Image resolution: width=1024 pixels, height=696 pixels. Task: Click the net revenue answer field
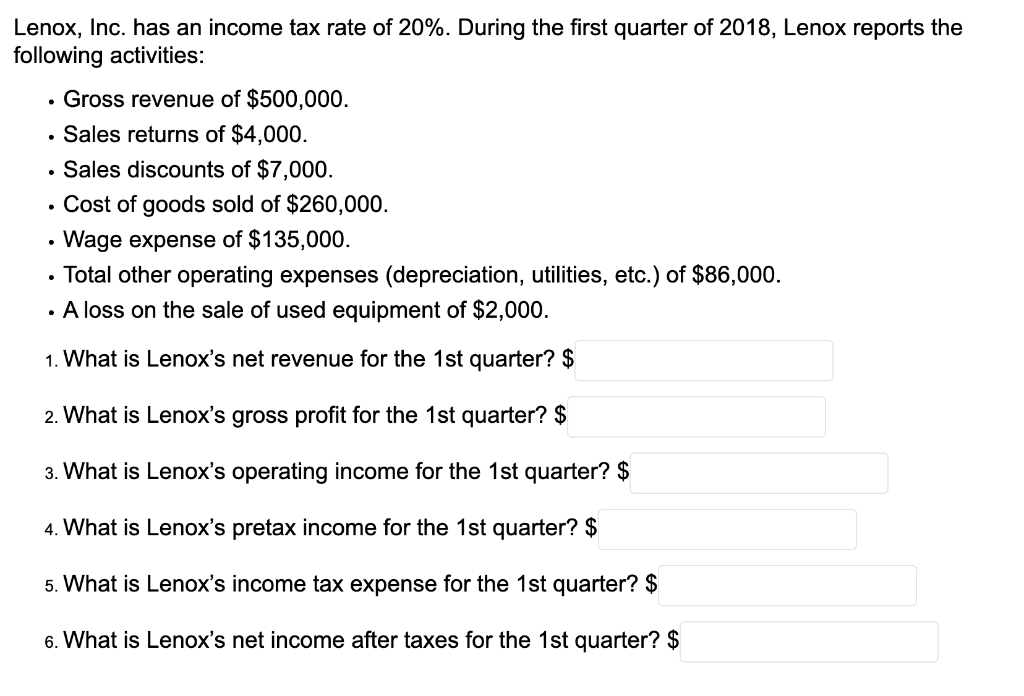[x=703, y=360]
